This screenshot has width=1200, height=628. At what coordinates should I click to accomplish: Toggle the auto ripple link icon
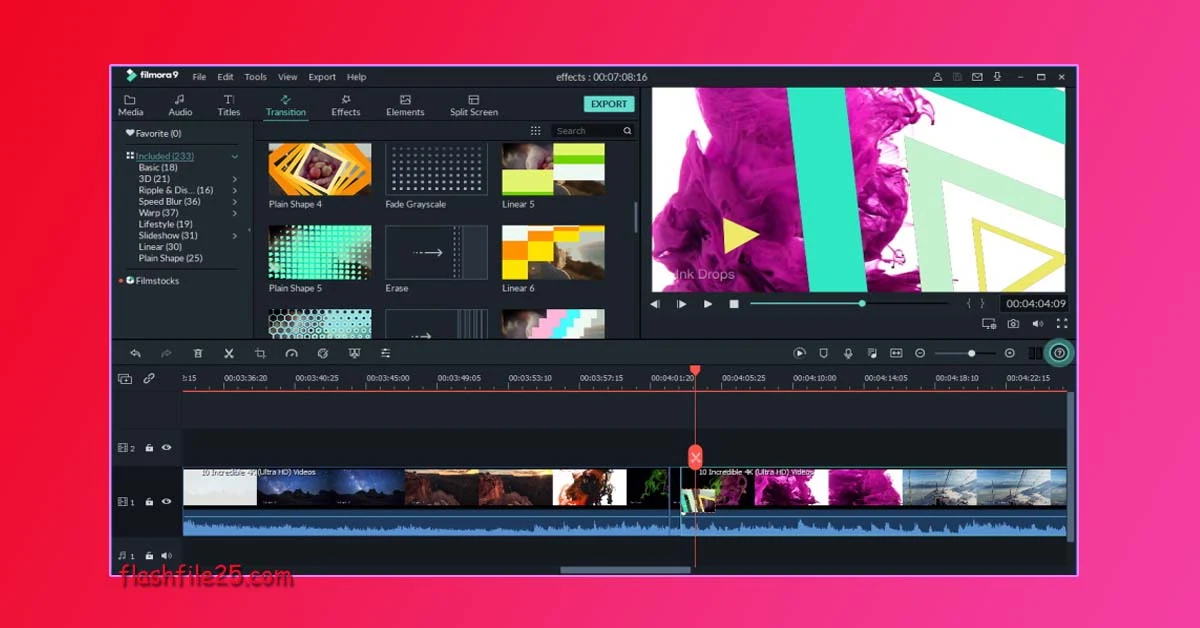149,379
